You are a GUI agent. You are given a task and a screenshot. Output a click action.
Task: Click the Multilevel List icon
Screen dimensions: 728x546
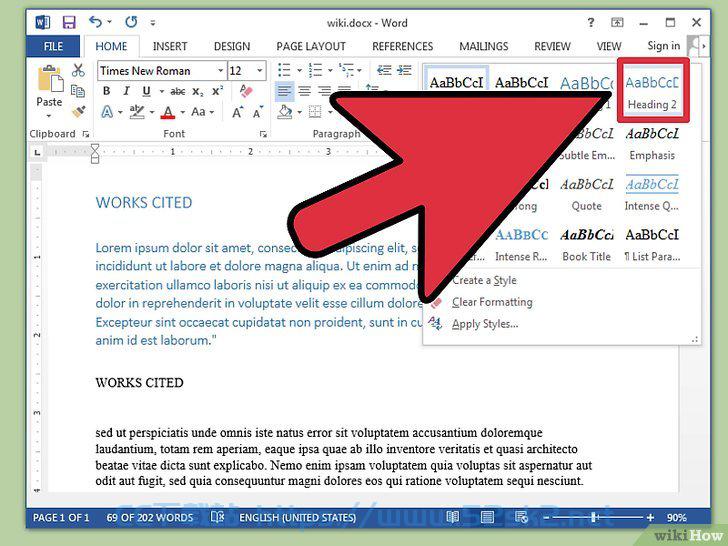[x=346, y=70]
